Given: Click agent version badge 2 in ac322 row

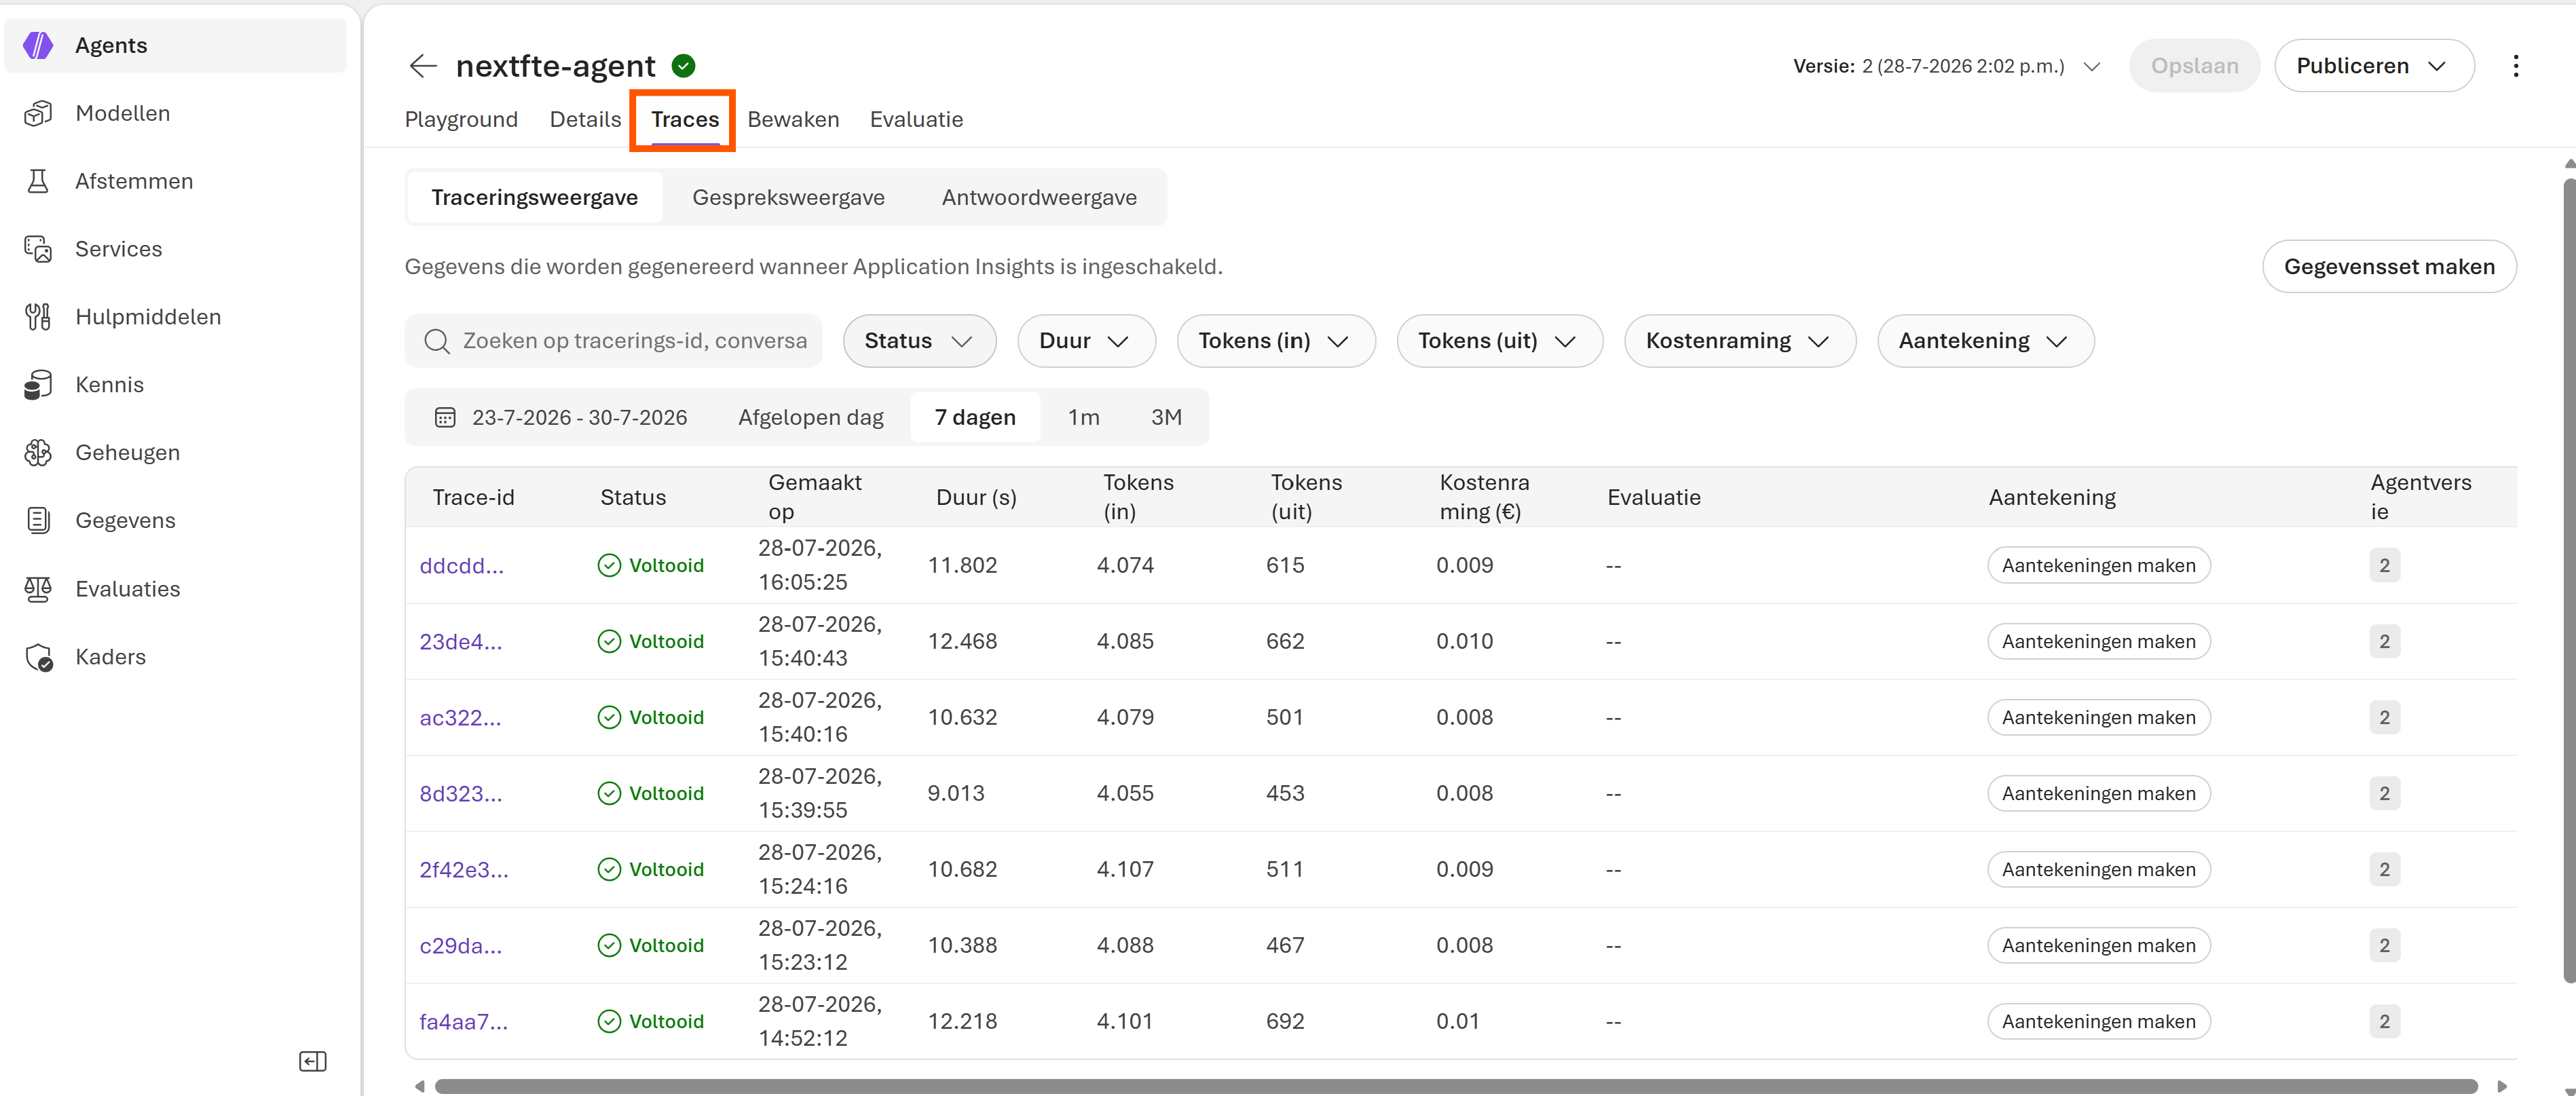Looking at the screenshot, I should point(2384,717).
